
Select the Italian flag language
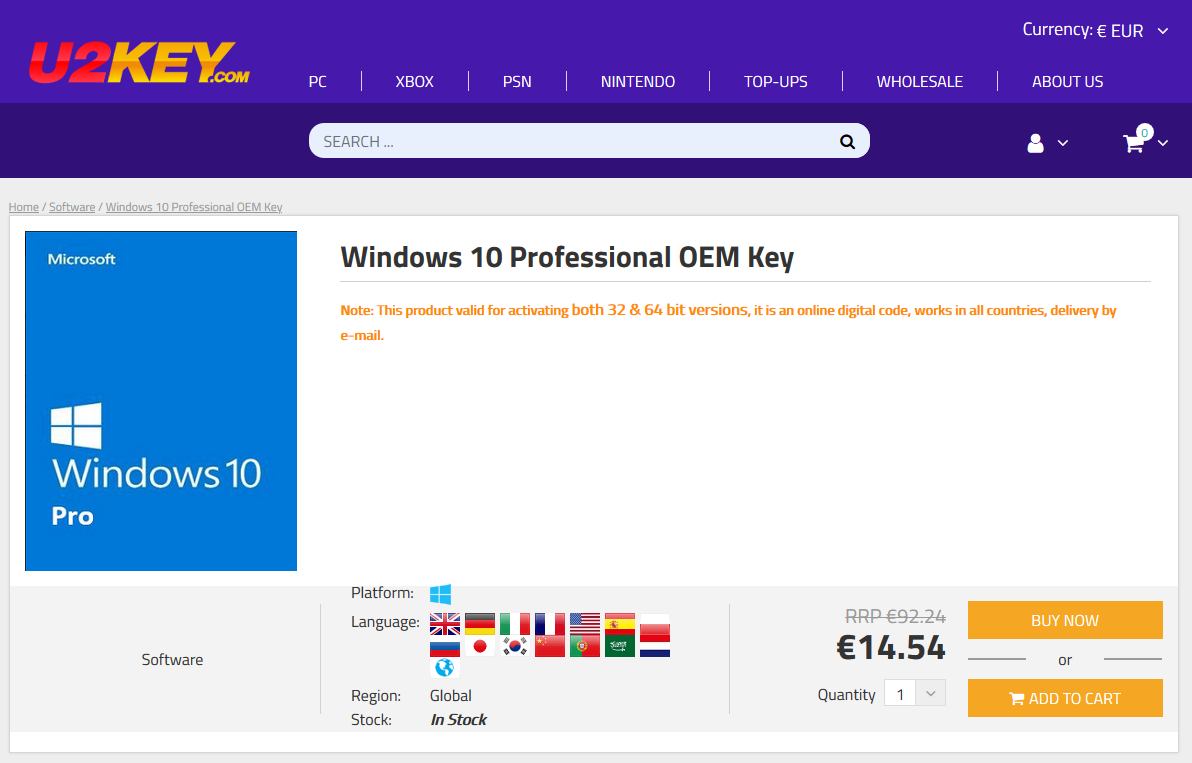click(515, 624)
